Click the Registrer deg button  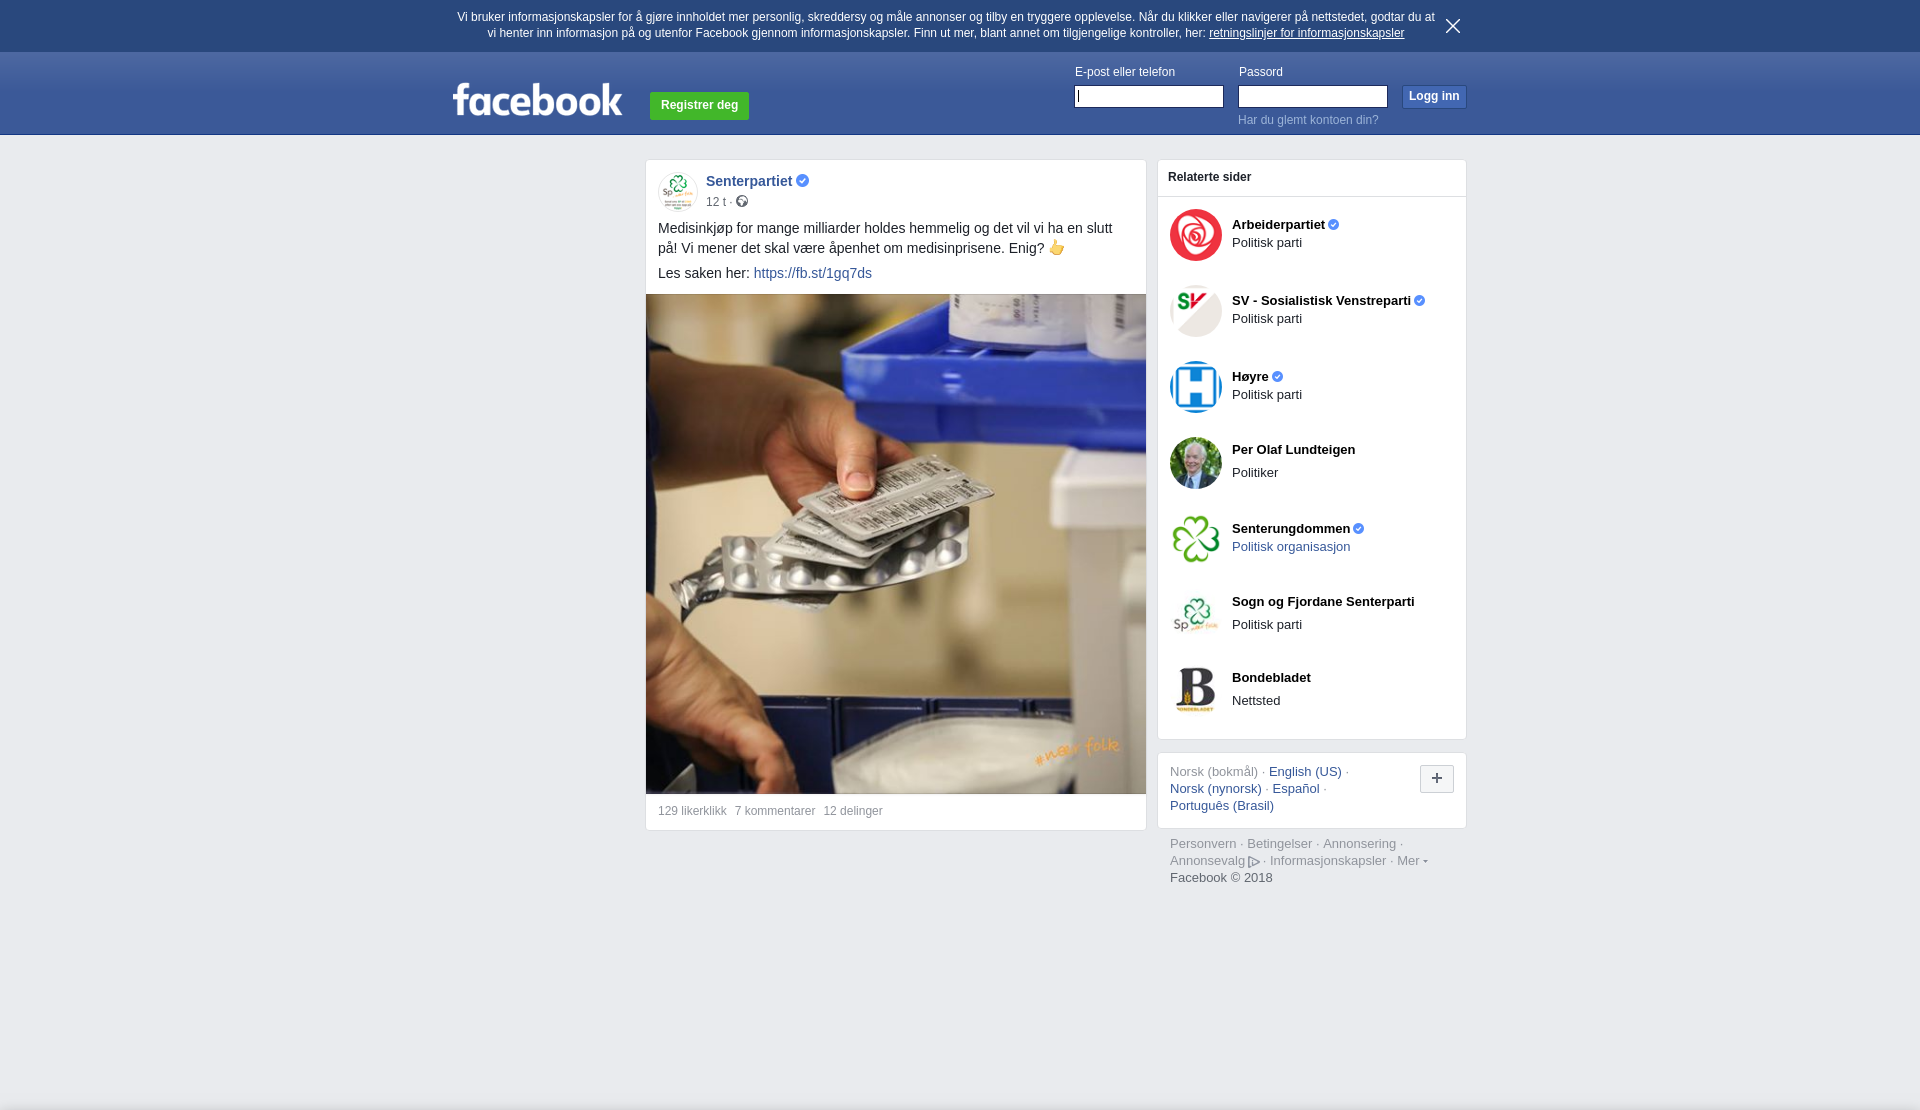coord(699,106)
